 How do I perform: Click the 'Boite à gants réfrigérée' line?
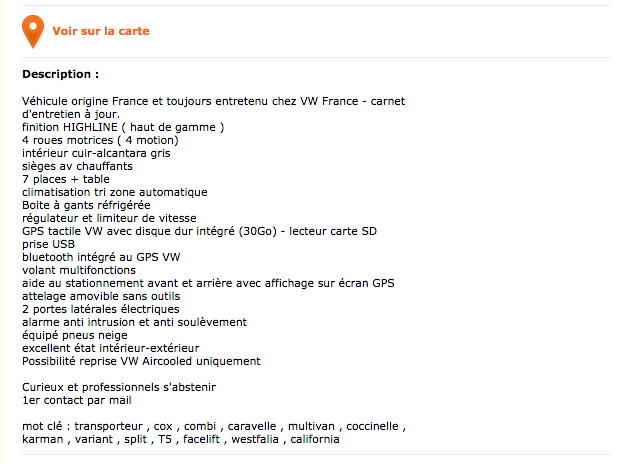[86, 205]
